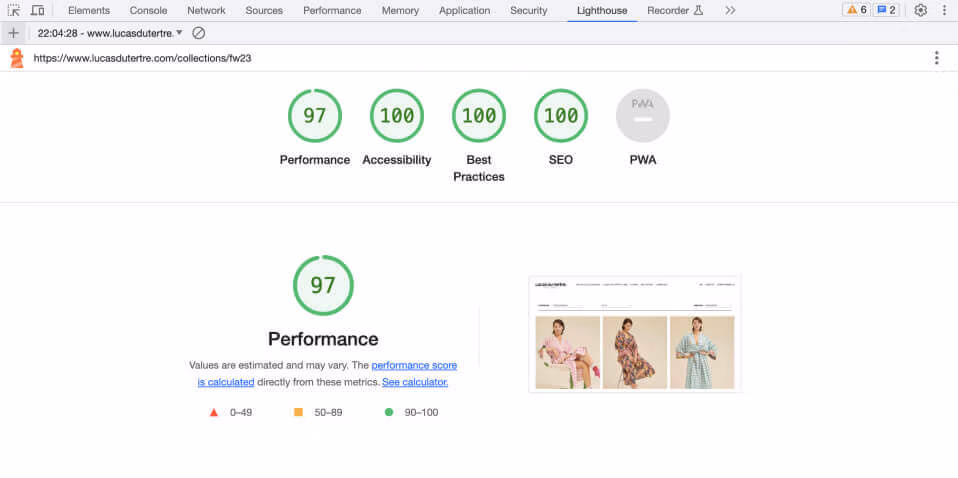Image resolution: width=958 pixels, height=478 pixels.
Task: Switch to the Console tab
Action: click(148, 10)
